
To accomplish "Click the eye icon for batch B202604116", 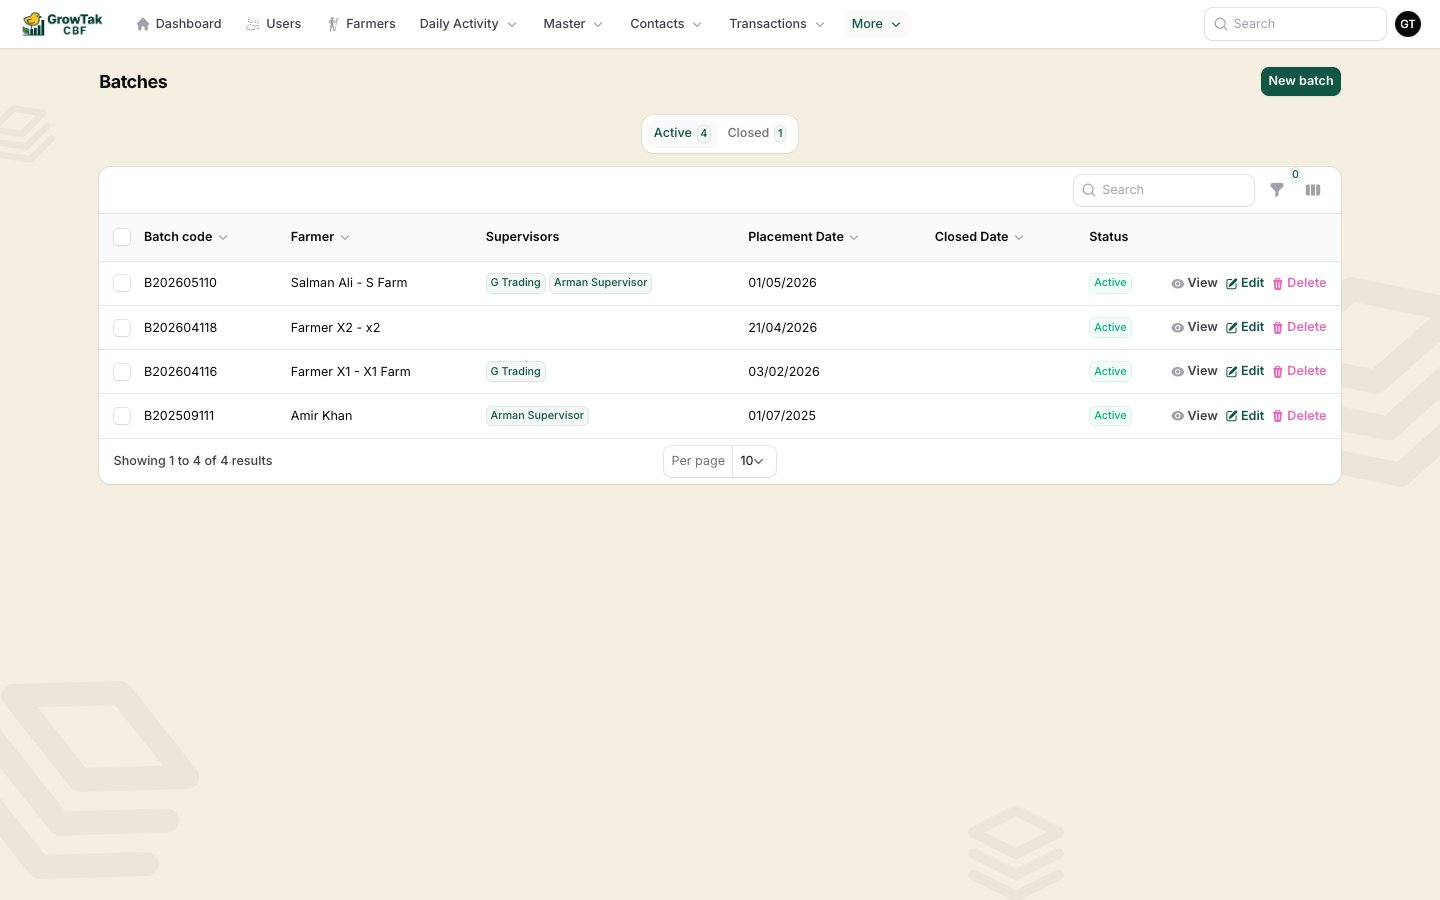I will tap(1178, 372).
